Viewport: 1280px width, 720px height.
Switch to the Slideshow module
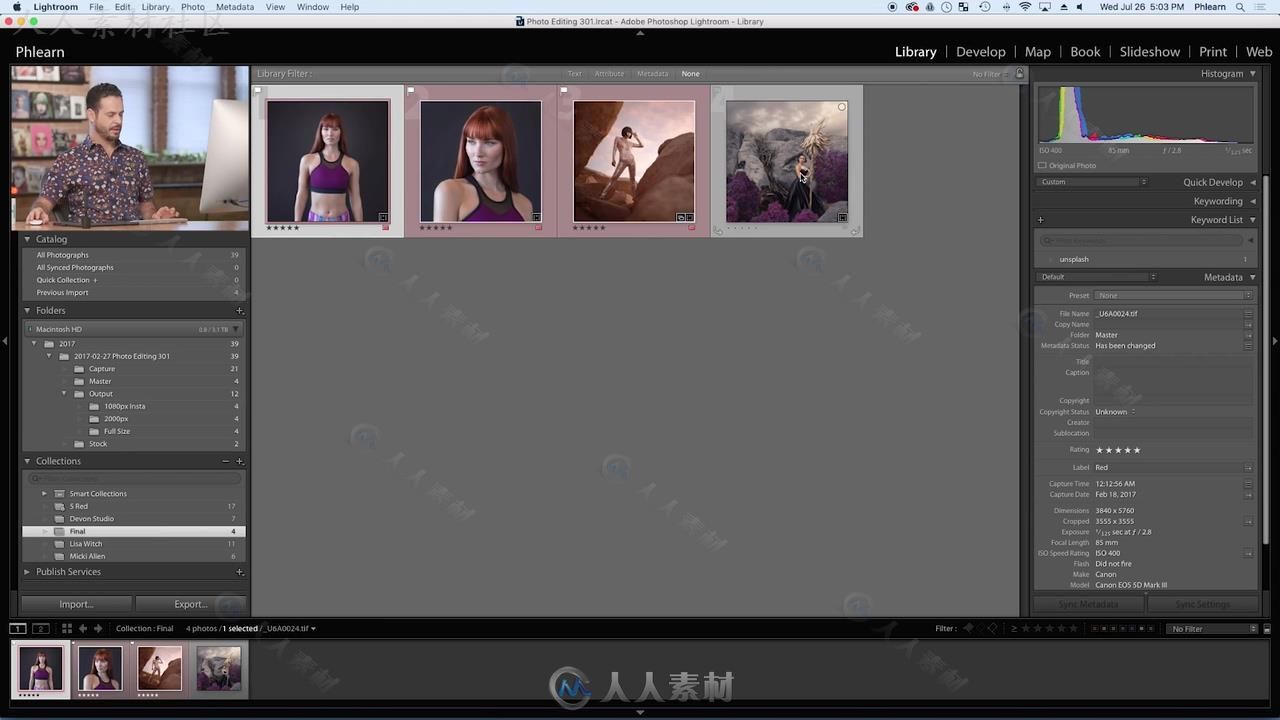(x=1149, y=52)
